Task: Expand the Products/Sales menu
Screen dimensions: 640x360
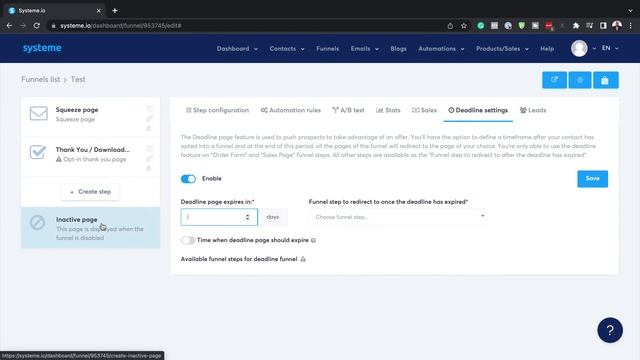Action: pyautogui.click(x=502, y=49)
